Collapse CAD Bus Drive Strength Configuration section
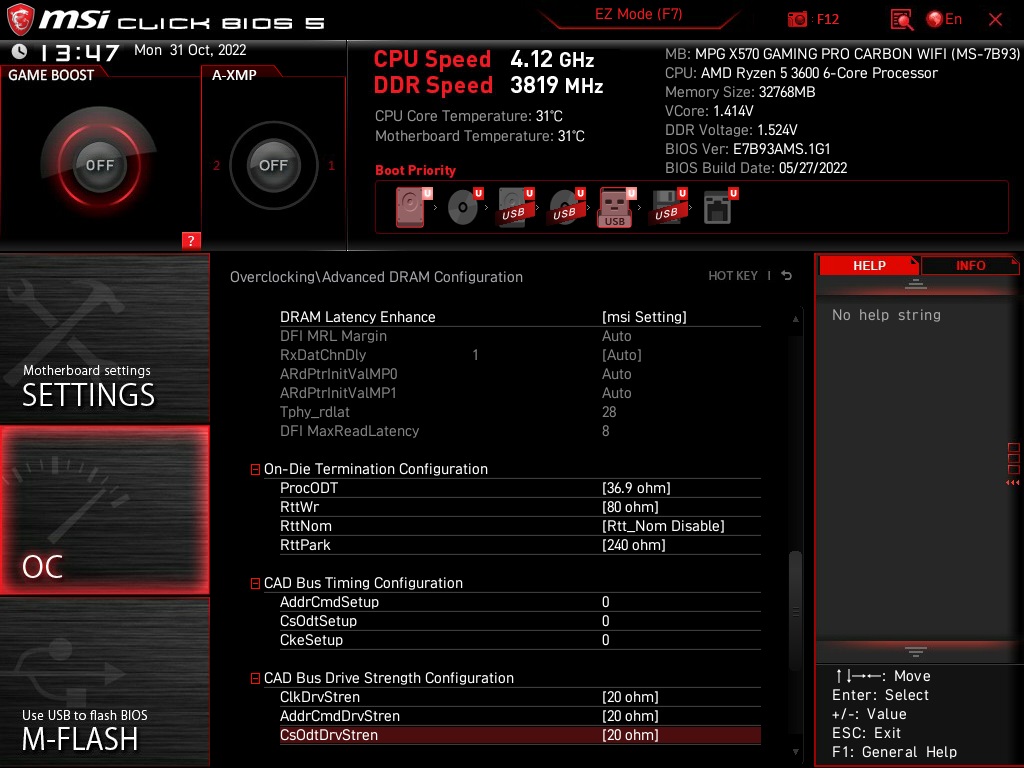Image resolution: width=1024 pixels, height=768 pixels. [255, 679]
